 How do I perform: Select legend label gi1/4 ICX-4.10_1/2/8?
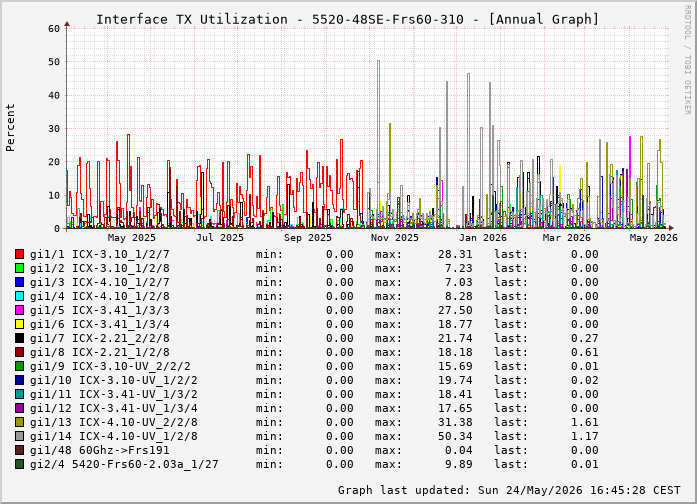(100, 296)
